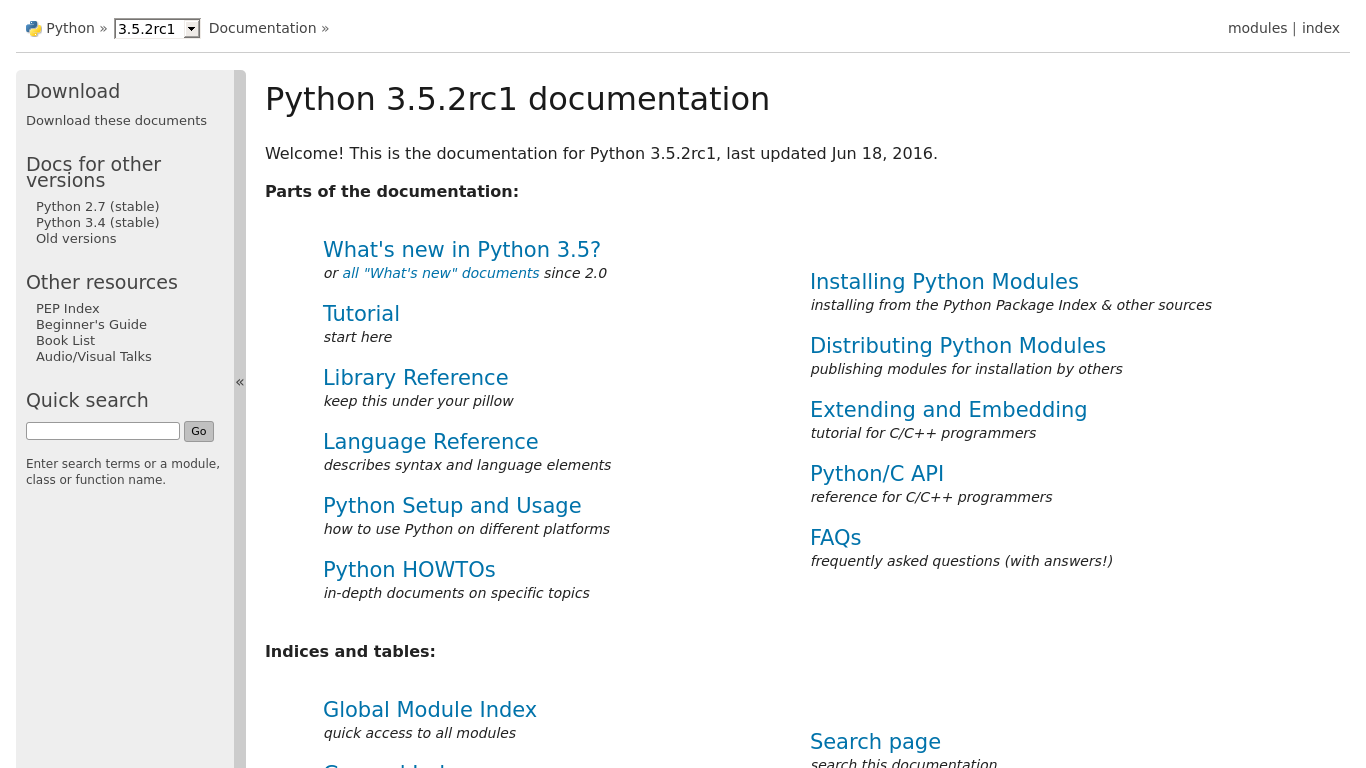Open the Library Reference
The width and height of the screenshot is (1366, 768).
(416, 378)
